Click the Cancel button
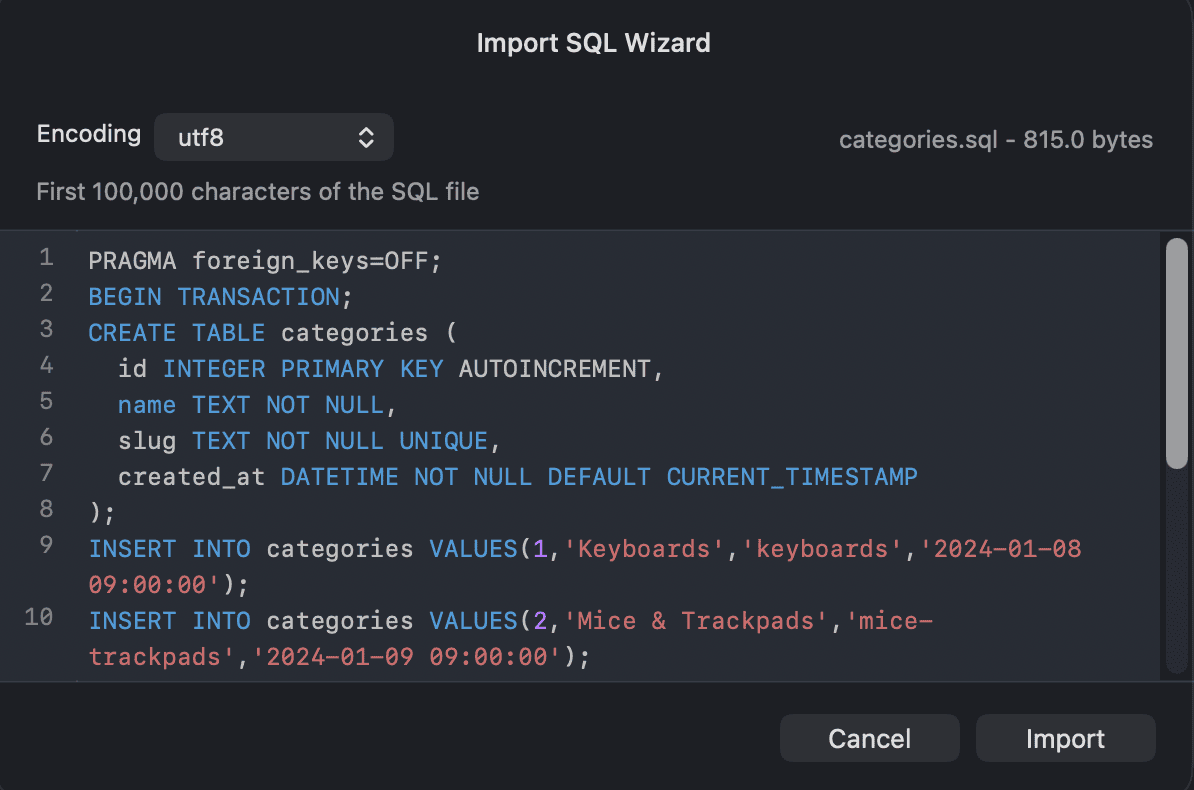This screenshot has height=790, width=1194. 870,738
